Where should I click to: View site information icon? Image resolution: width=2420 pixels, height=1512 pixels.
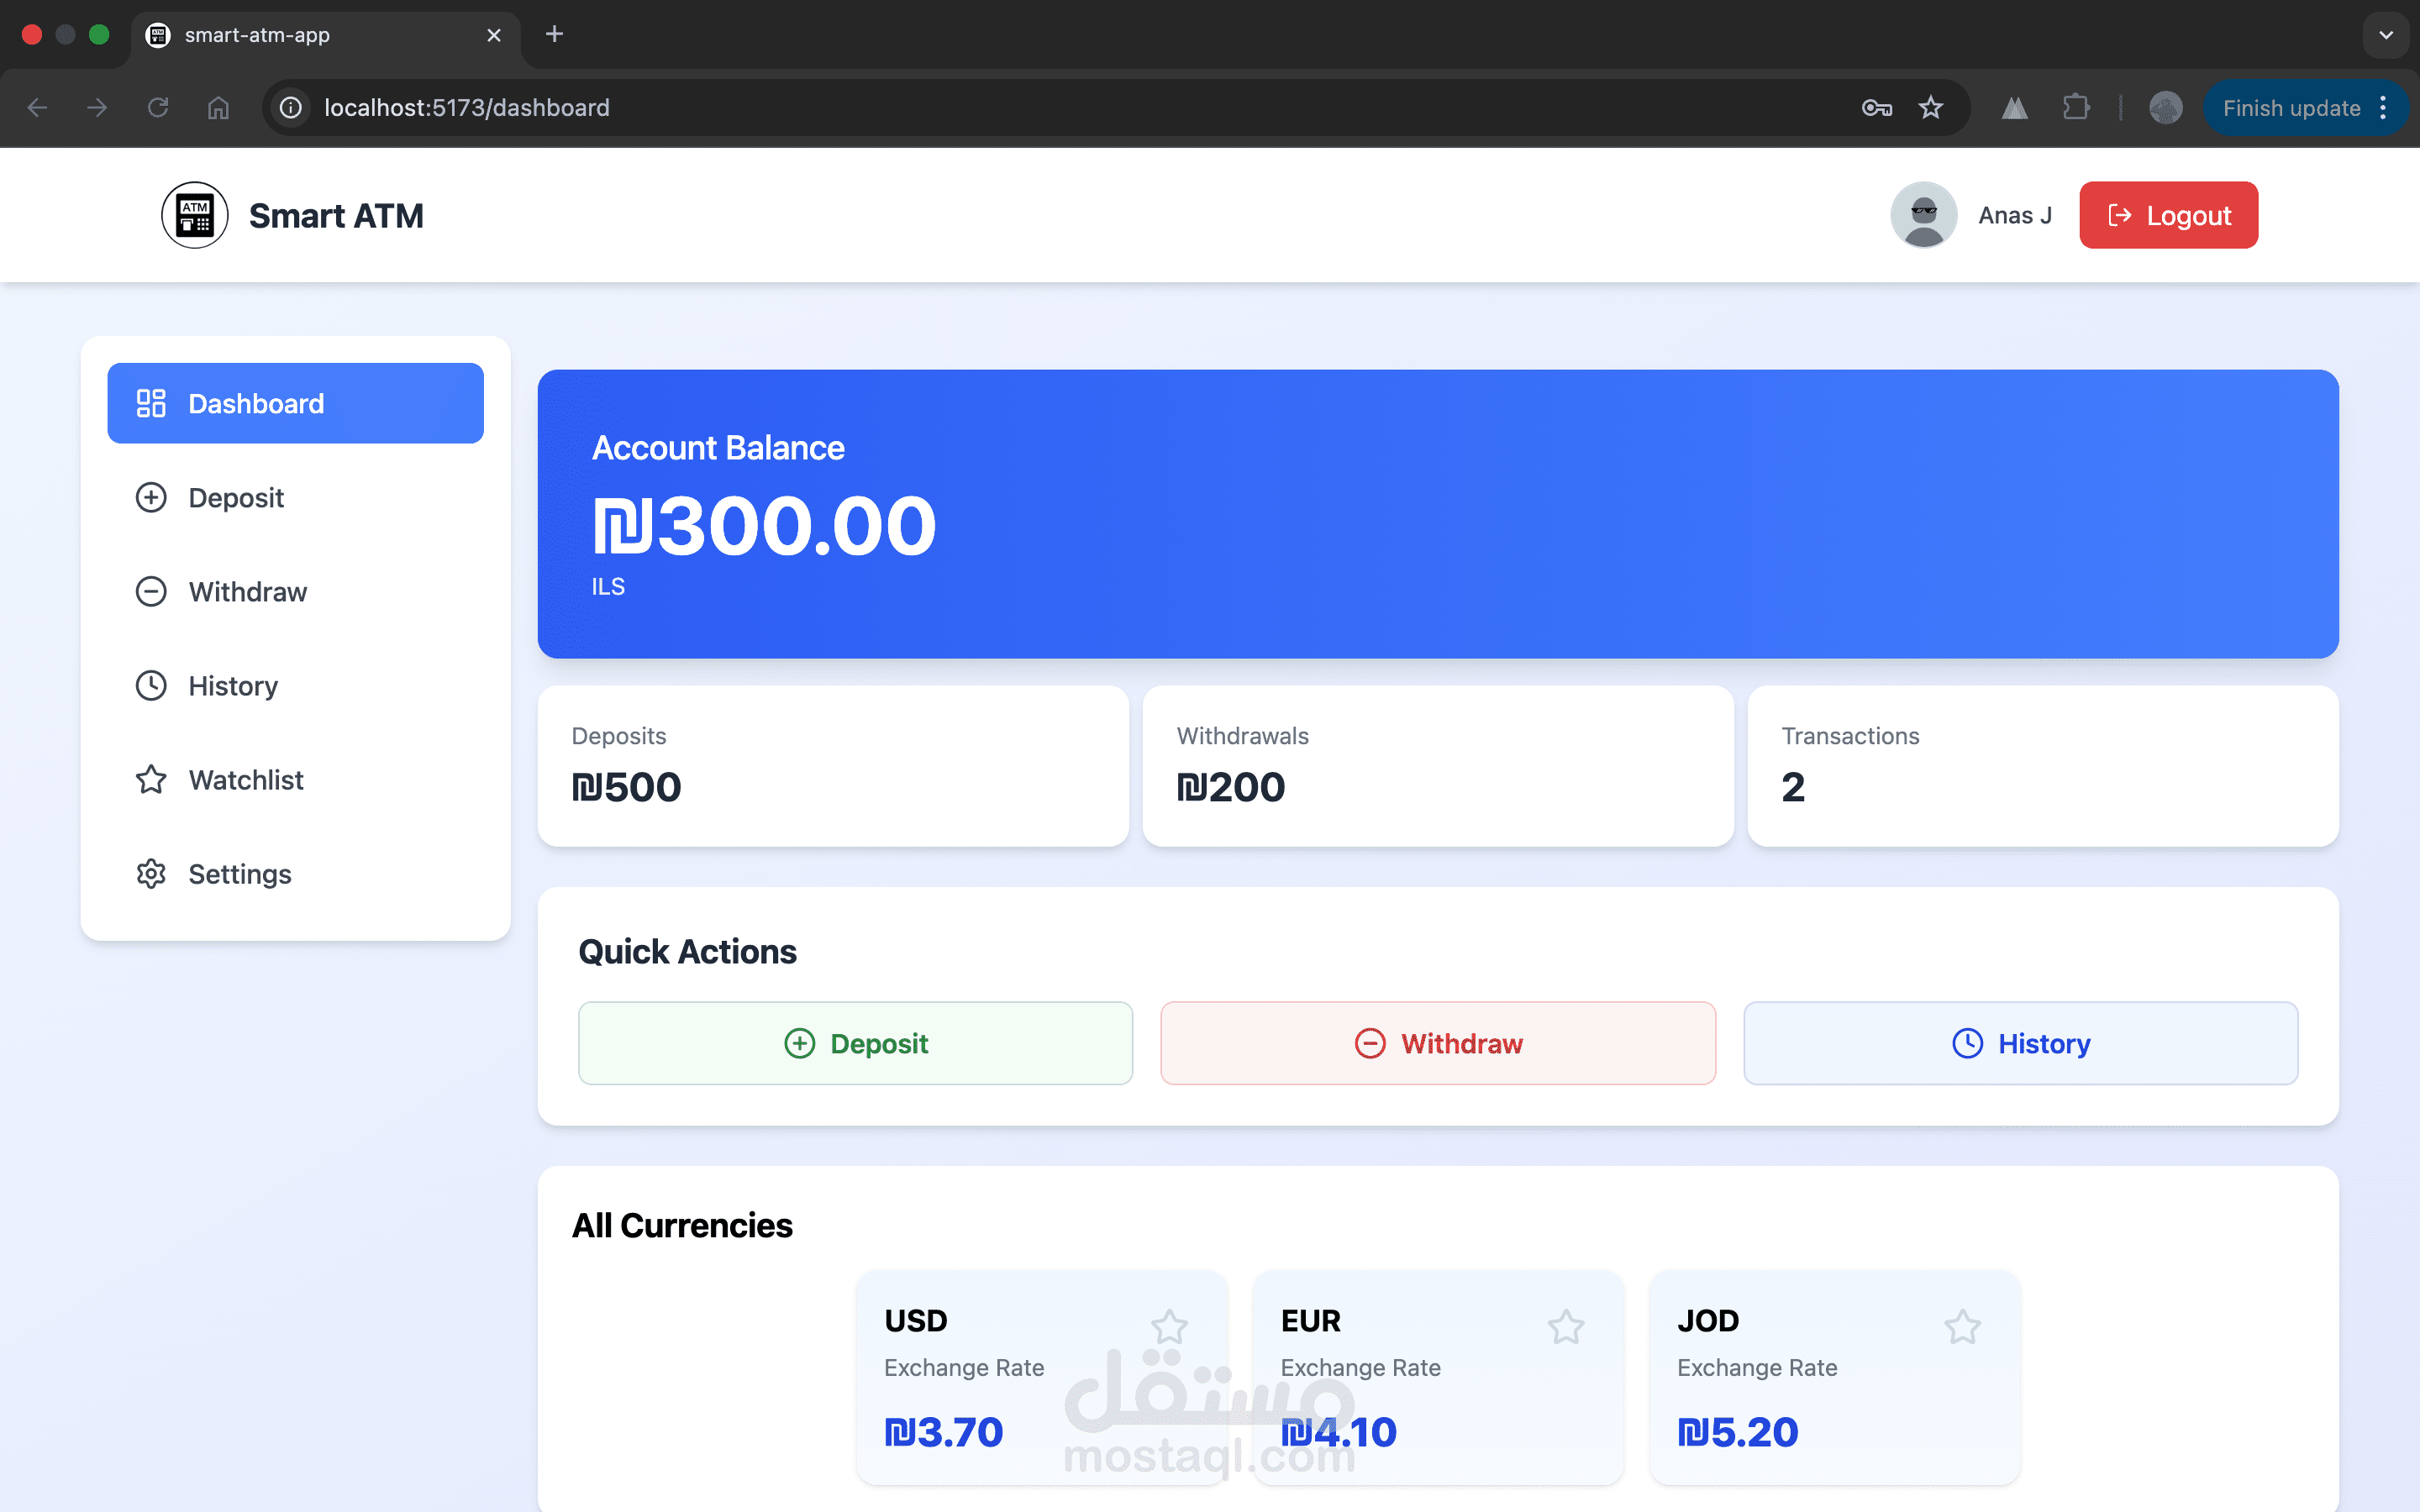[291, 108]
